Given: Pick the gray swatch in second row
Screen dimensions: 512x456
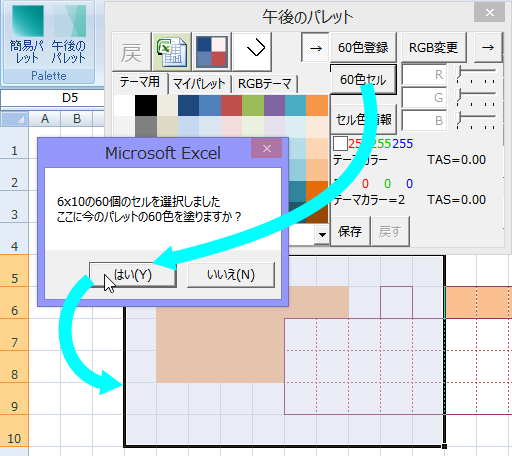Looking at the screenshot, I should click(146, 127).
